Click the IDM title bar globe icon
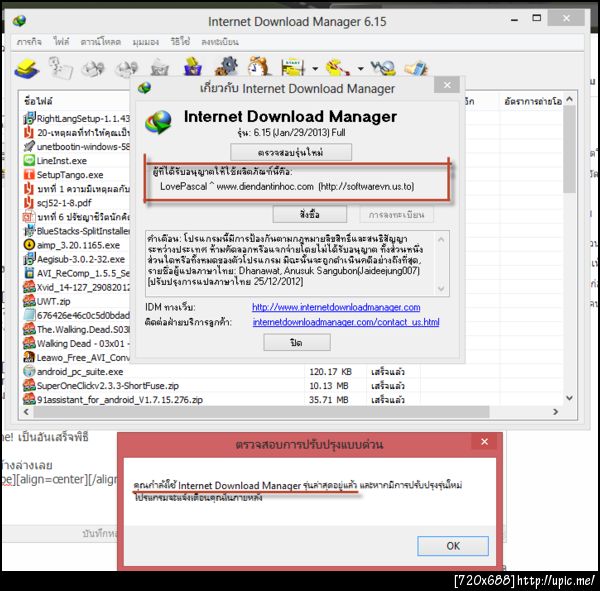This screenshot has height=591, width=600. (x=19, y=21)
